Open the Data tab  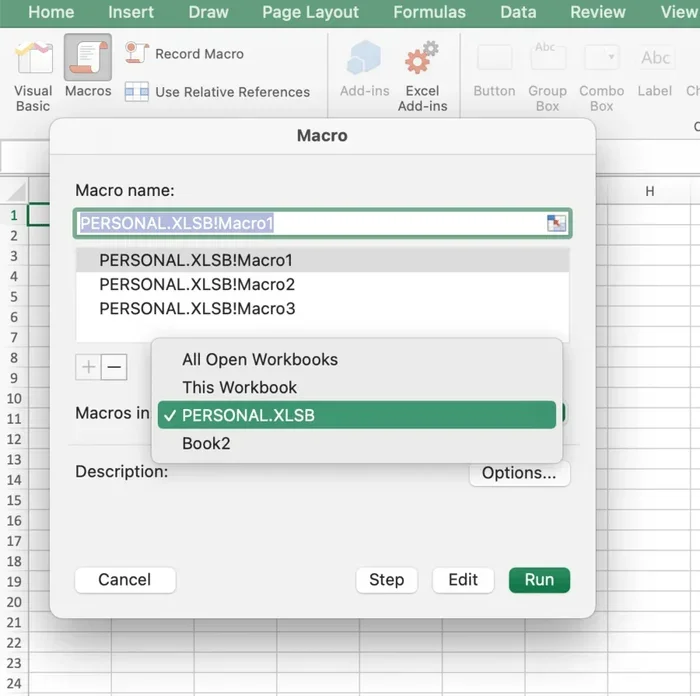(x=518, y=12)
